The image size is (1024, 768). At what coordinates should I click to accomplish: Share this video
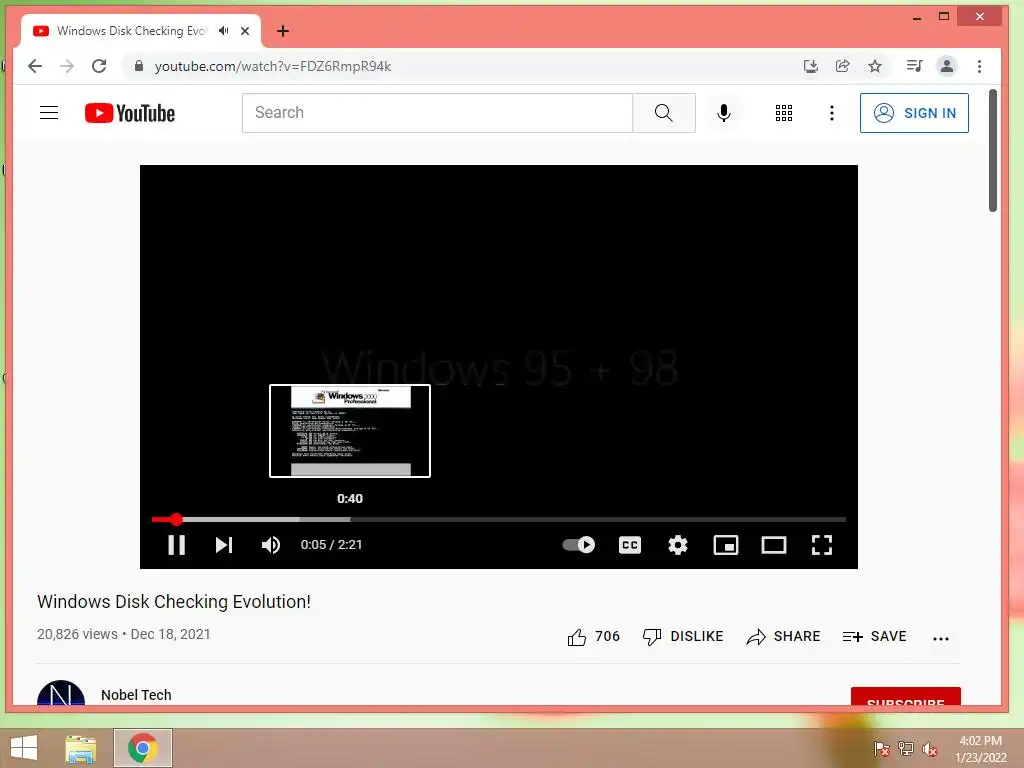tap(783, 637)
